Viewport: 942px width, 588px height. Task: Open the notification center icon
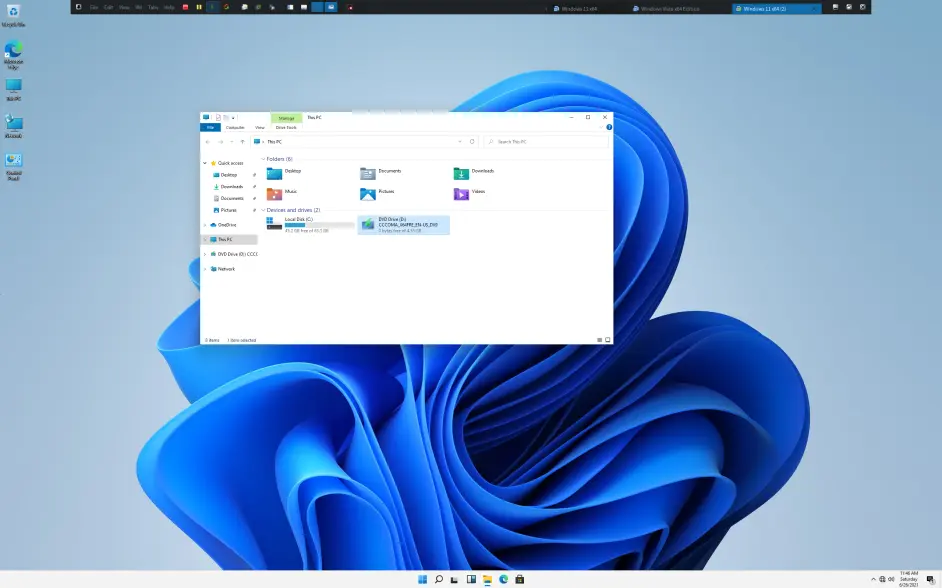[x=931, y=580]
